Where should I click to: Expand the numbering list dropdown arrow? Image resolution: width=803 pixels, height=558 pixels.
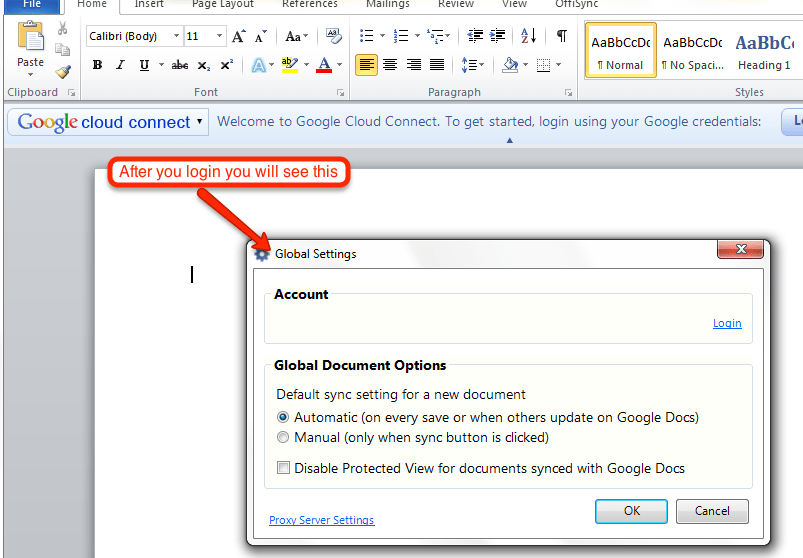tap(417, 36)
